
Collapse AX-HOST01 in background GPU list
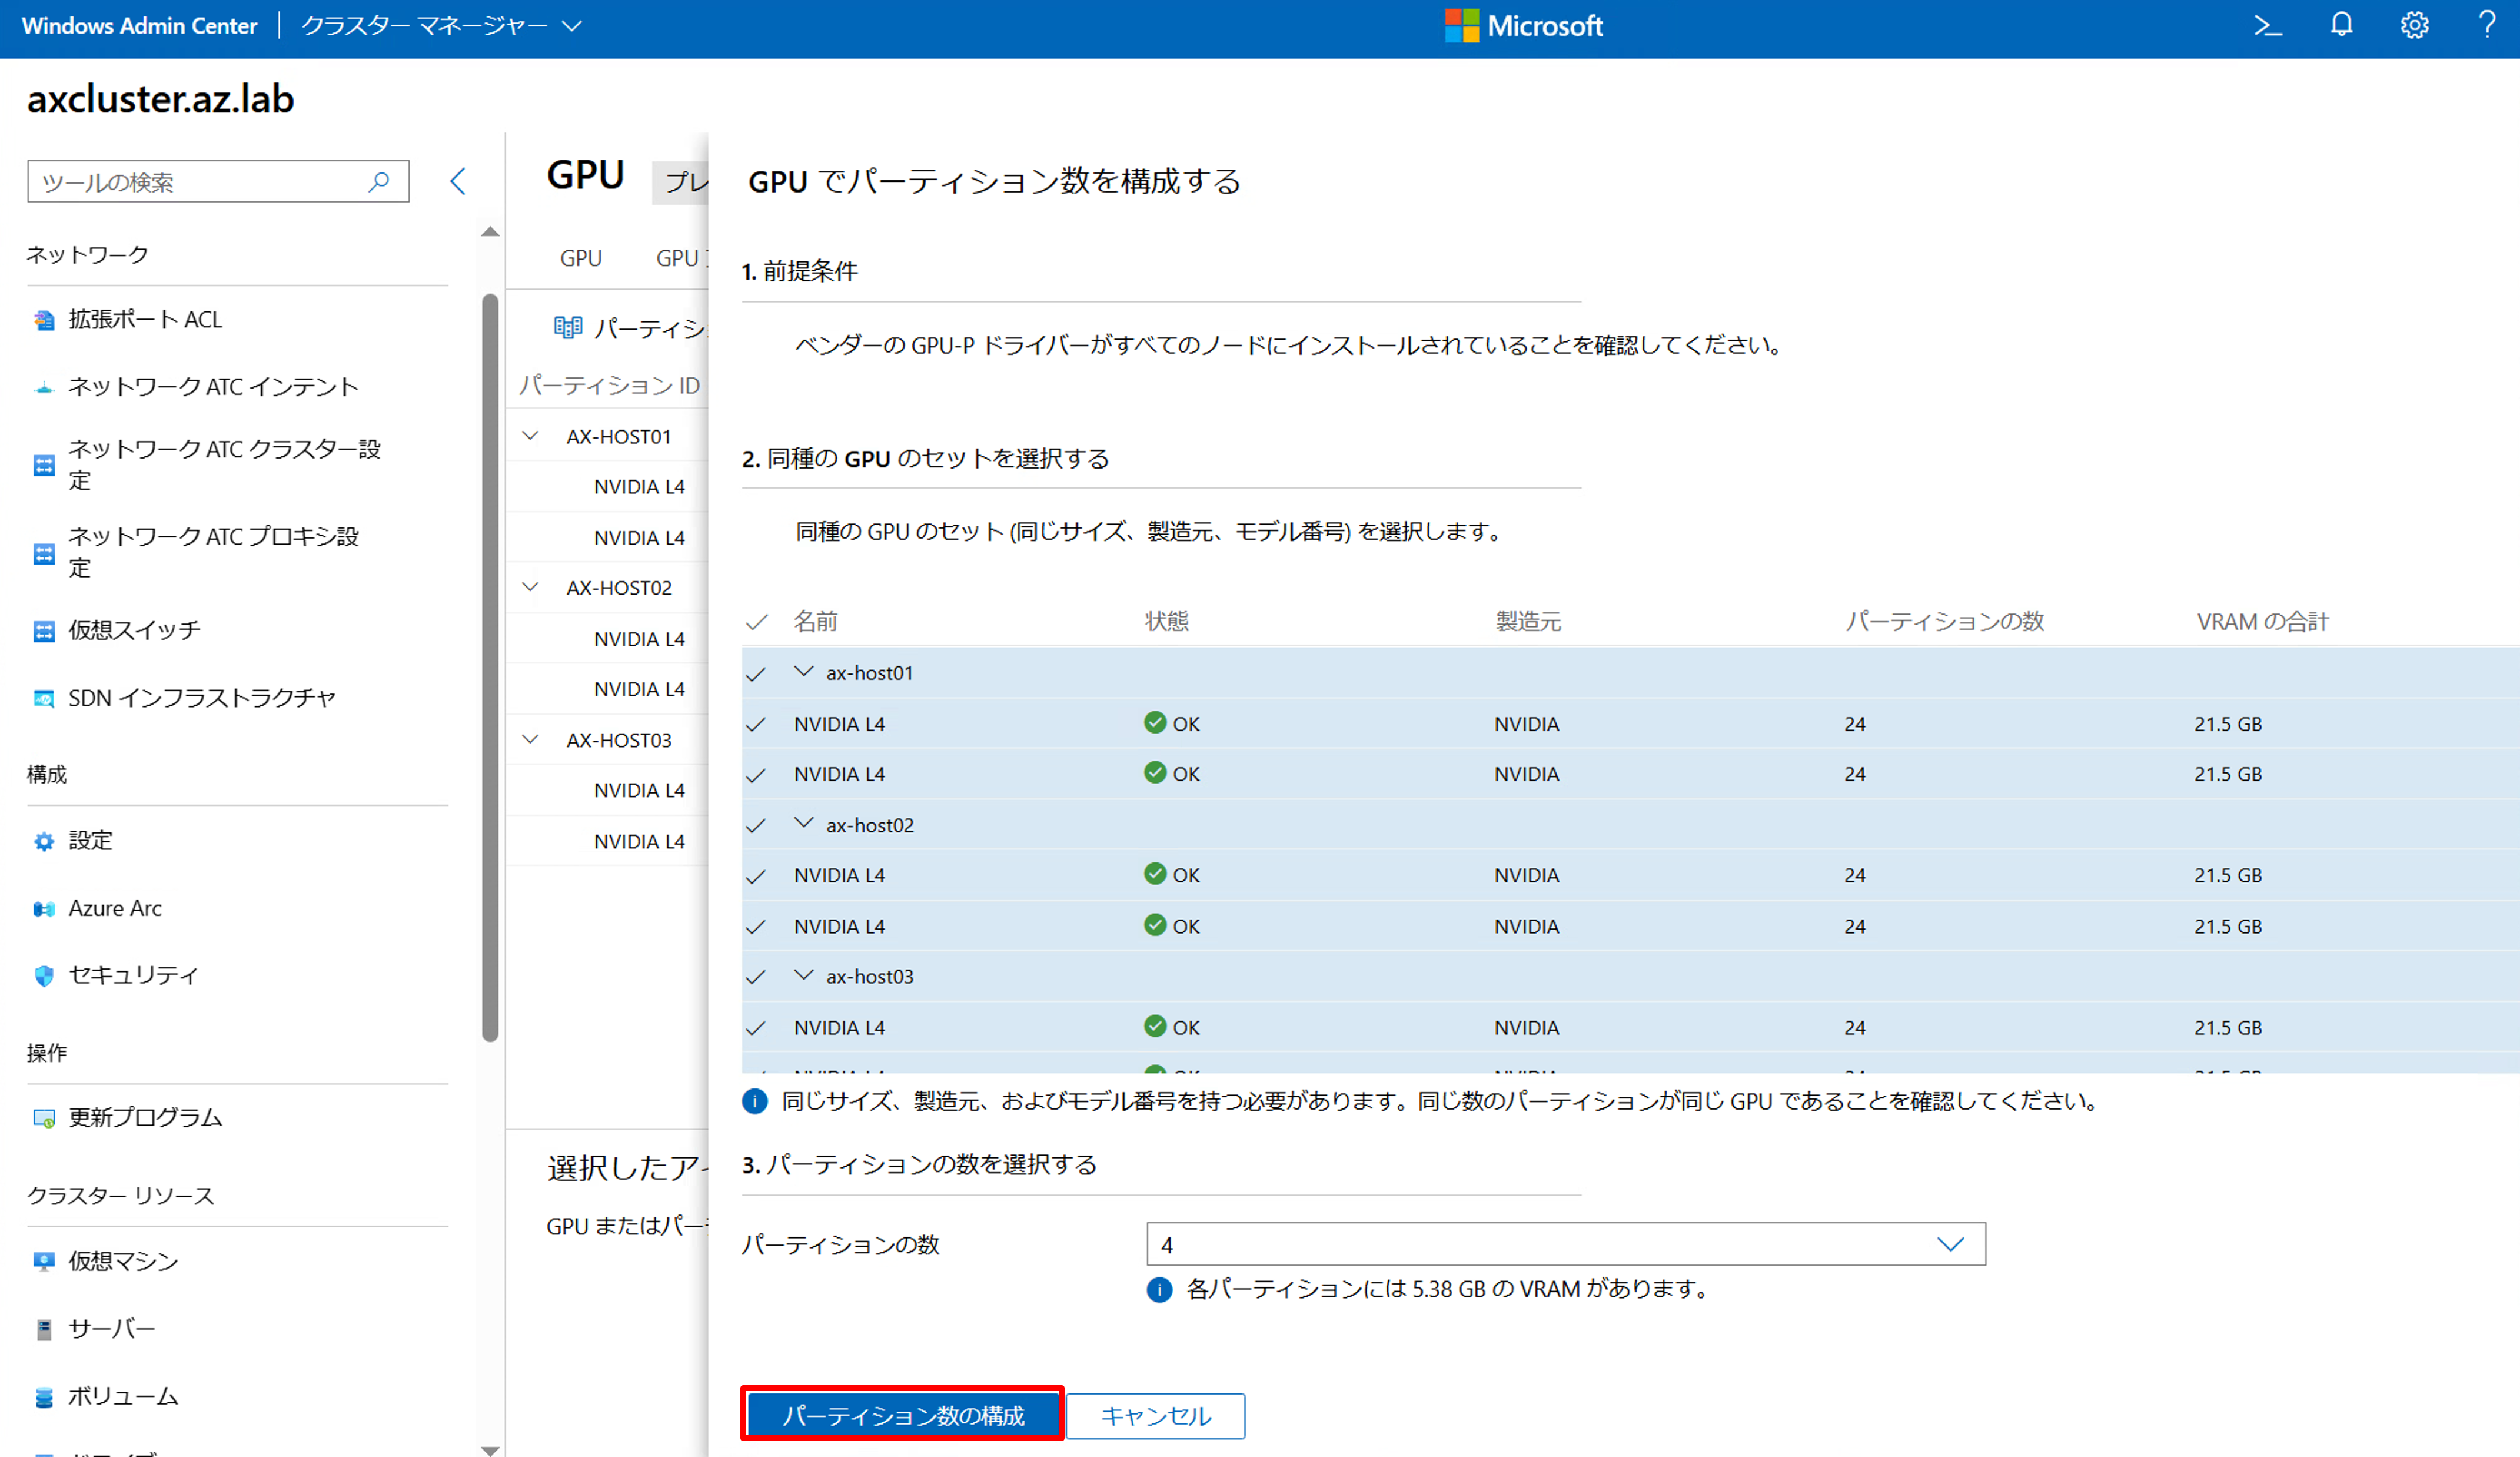pos(531,436)
